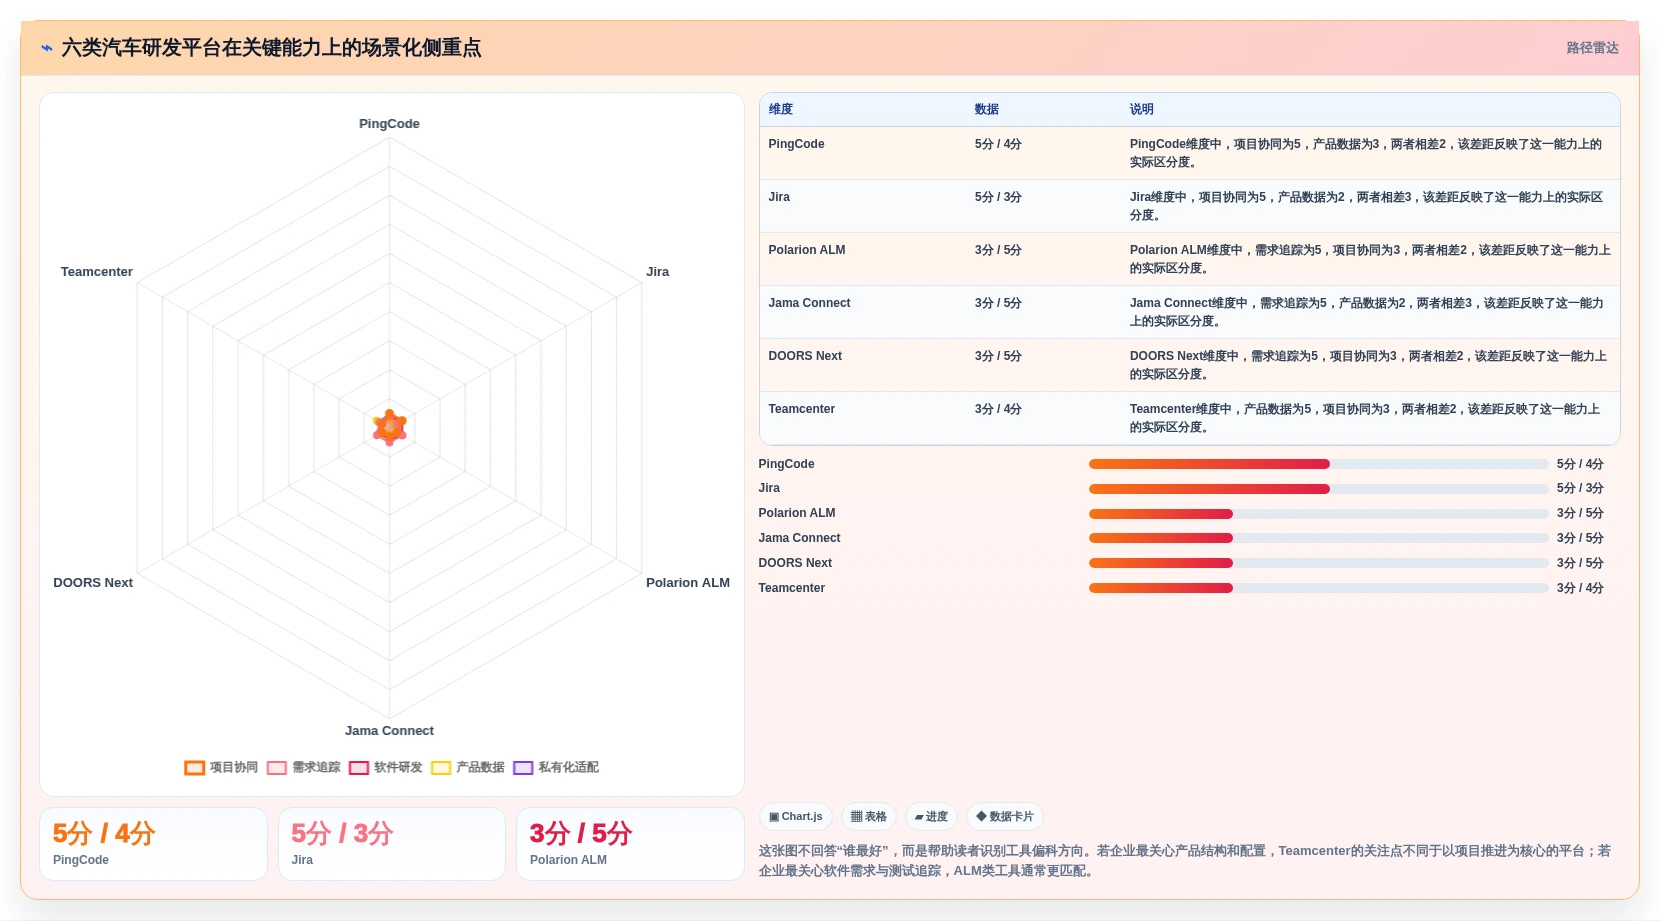Click the 路径雷达 label in the header
This screenshot has width=1660, height=921.
[1592, 48]
